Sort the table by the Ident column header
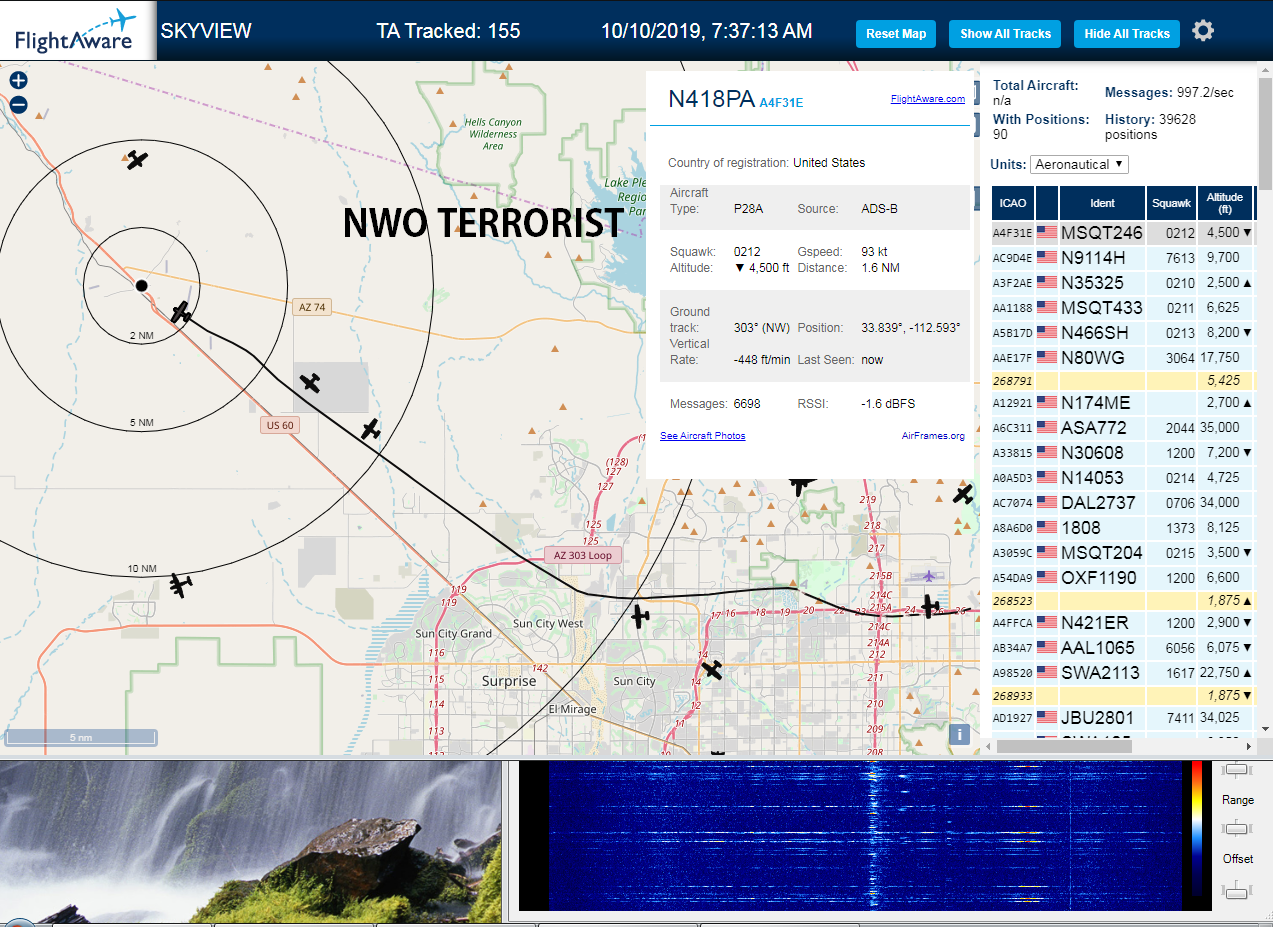The image size is (1273, 927). click(1102, 203)
